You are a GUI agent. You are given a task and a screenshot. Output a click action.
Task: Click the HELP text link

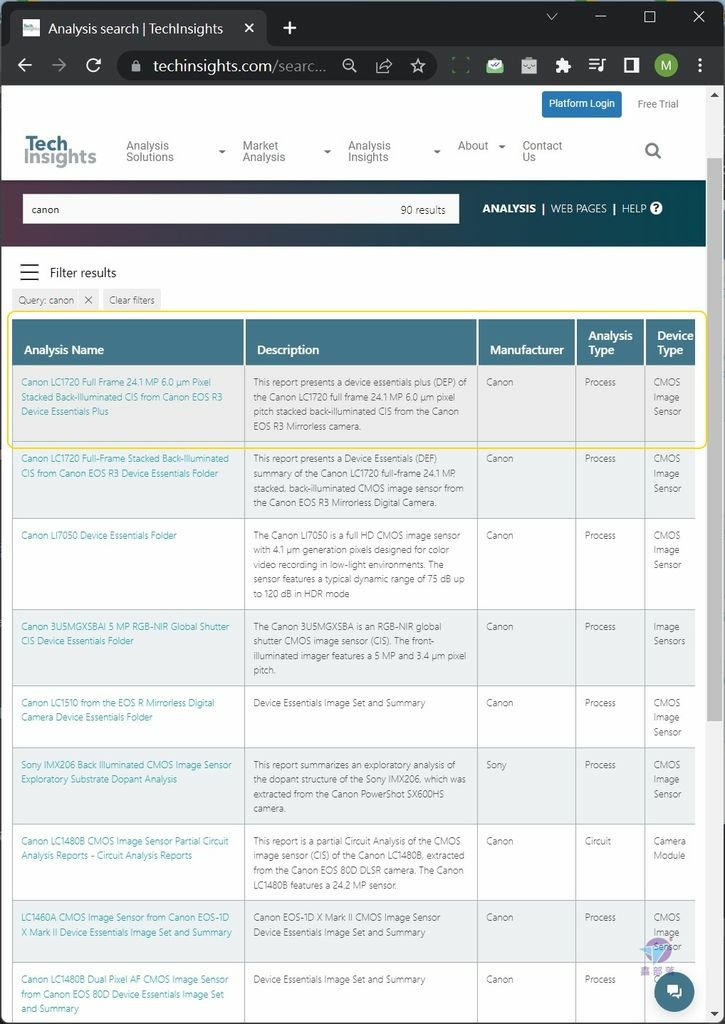click(634, 208)
